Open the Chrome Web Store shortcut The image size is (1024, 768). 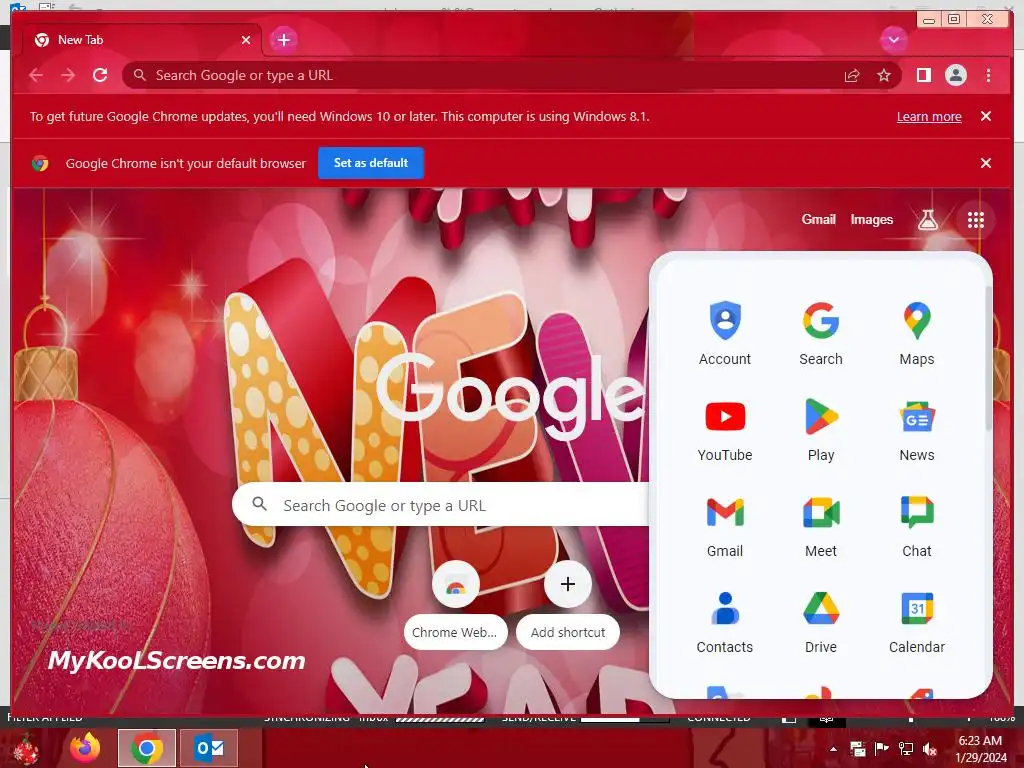click(455, 605)
